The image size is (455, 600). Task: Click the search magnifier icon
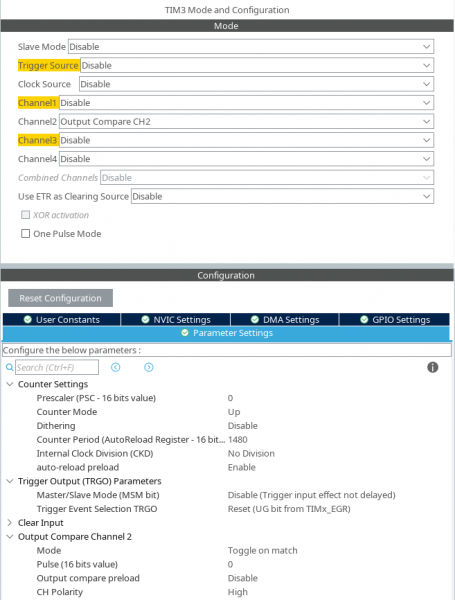(10, 367)
